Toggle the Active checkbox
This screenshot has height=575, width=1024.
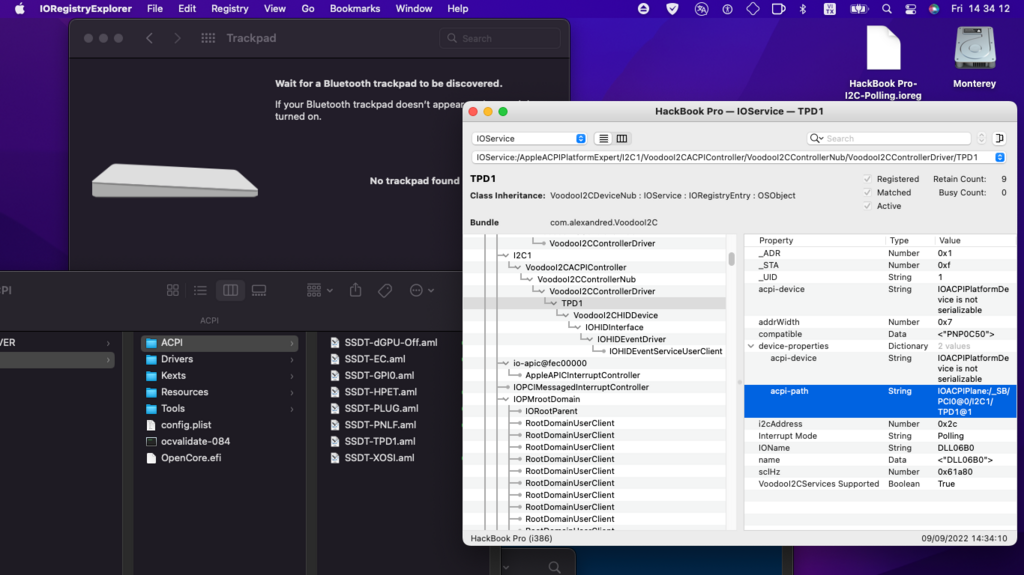click(x=867, y=206)
